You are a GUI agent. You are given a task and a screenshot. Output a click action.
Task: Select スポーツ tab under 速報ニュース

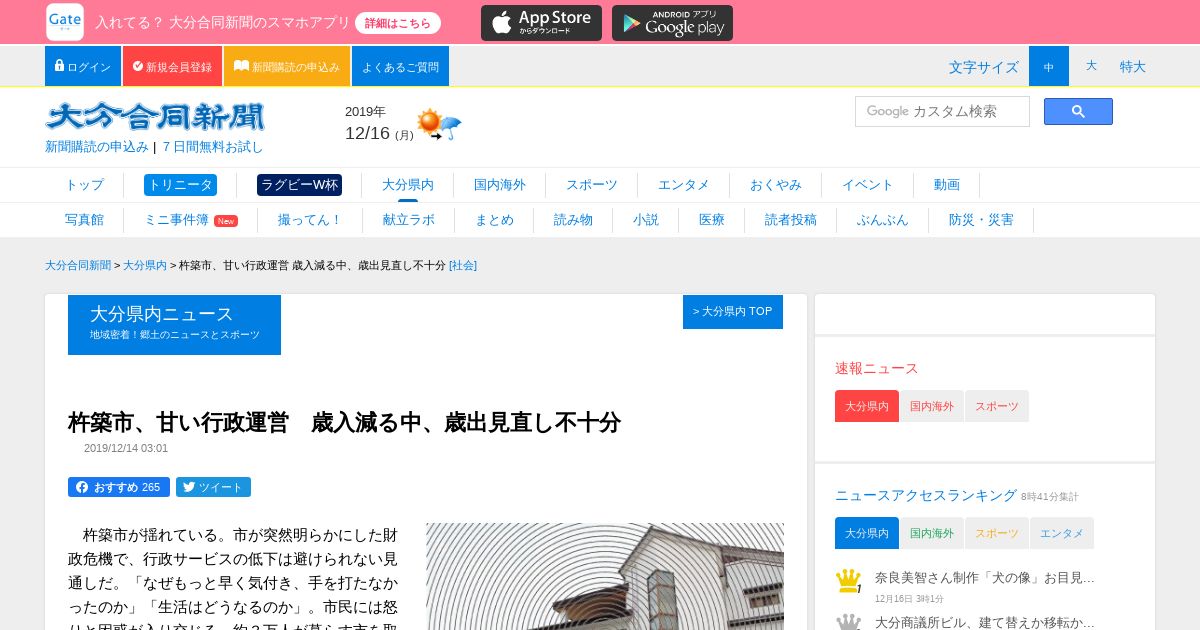click(997, 406)
